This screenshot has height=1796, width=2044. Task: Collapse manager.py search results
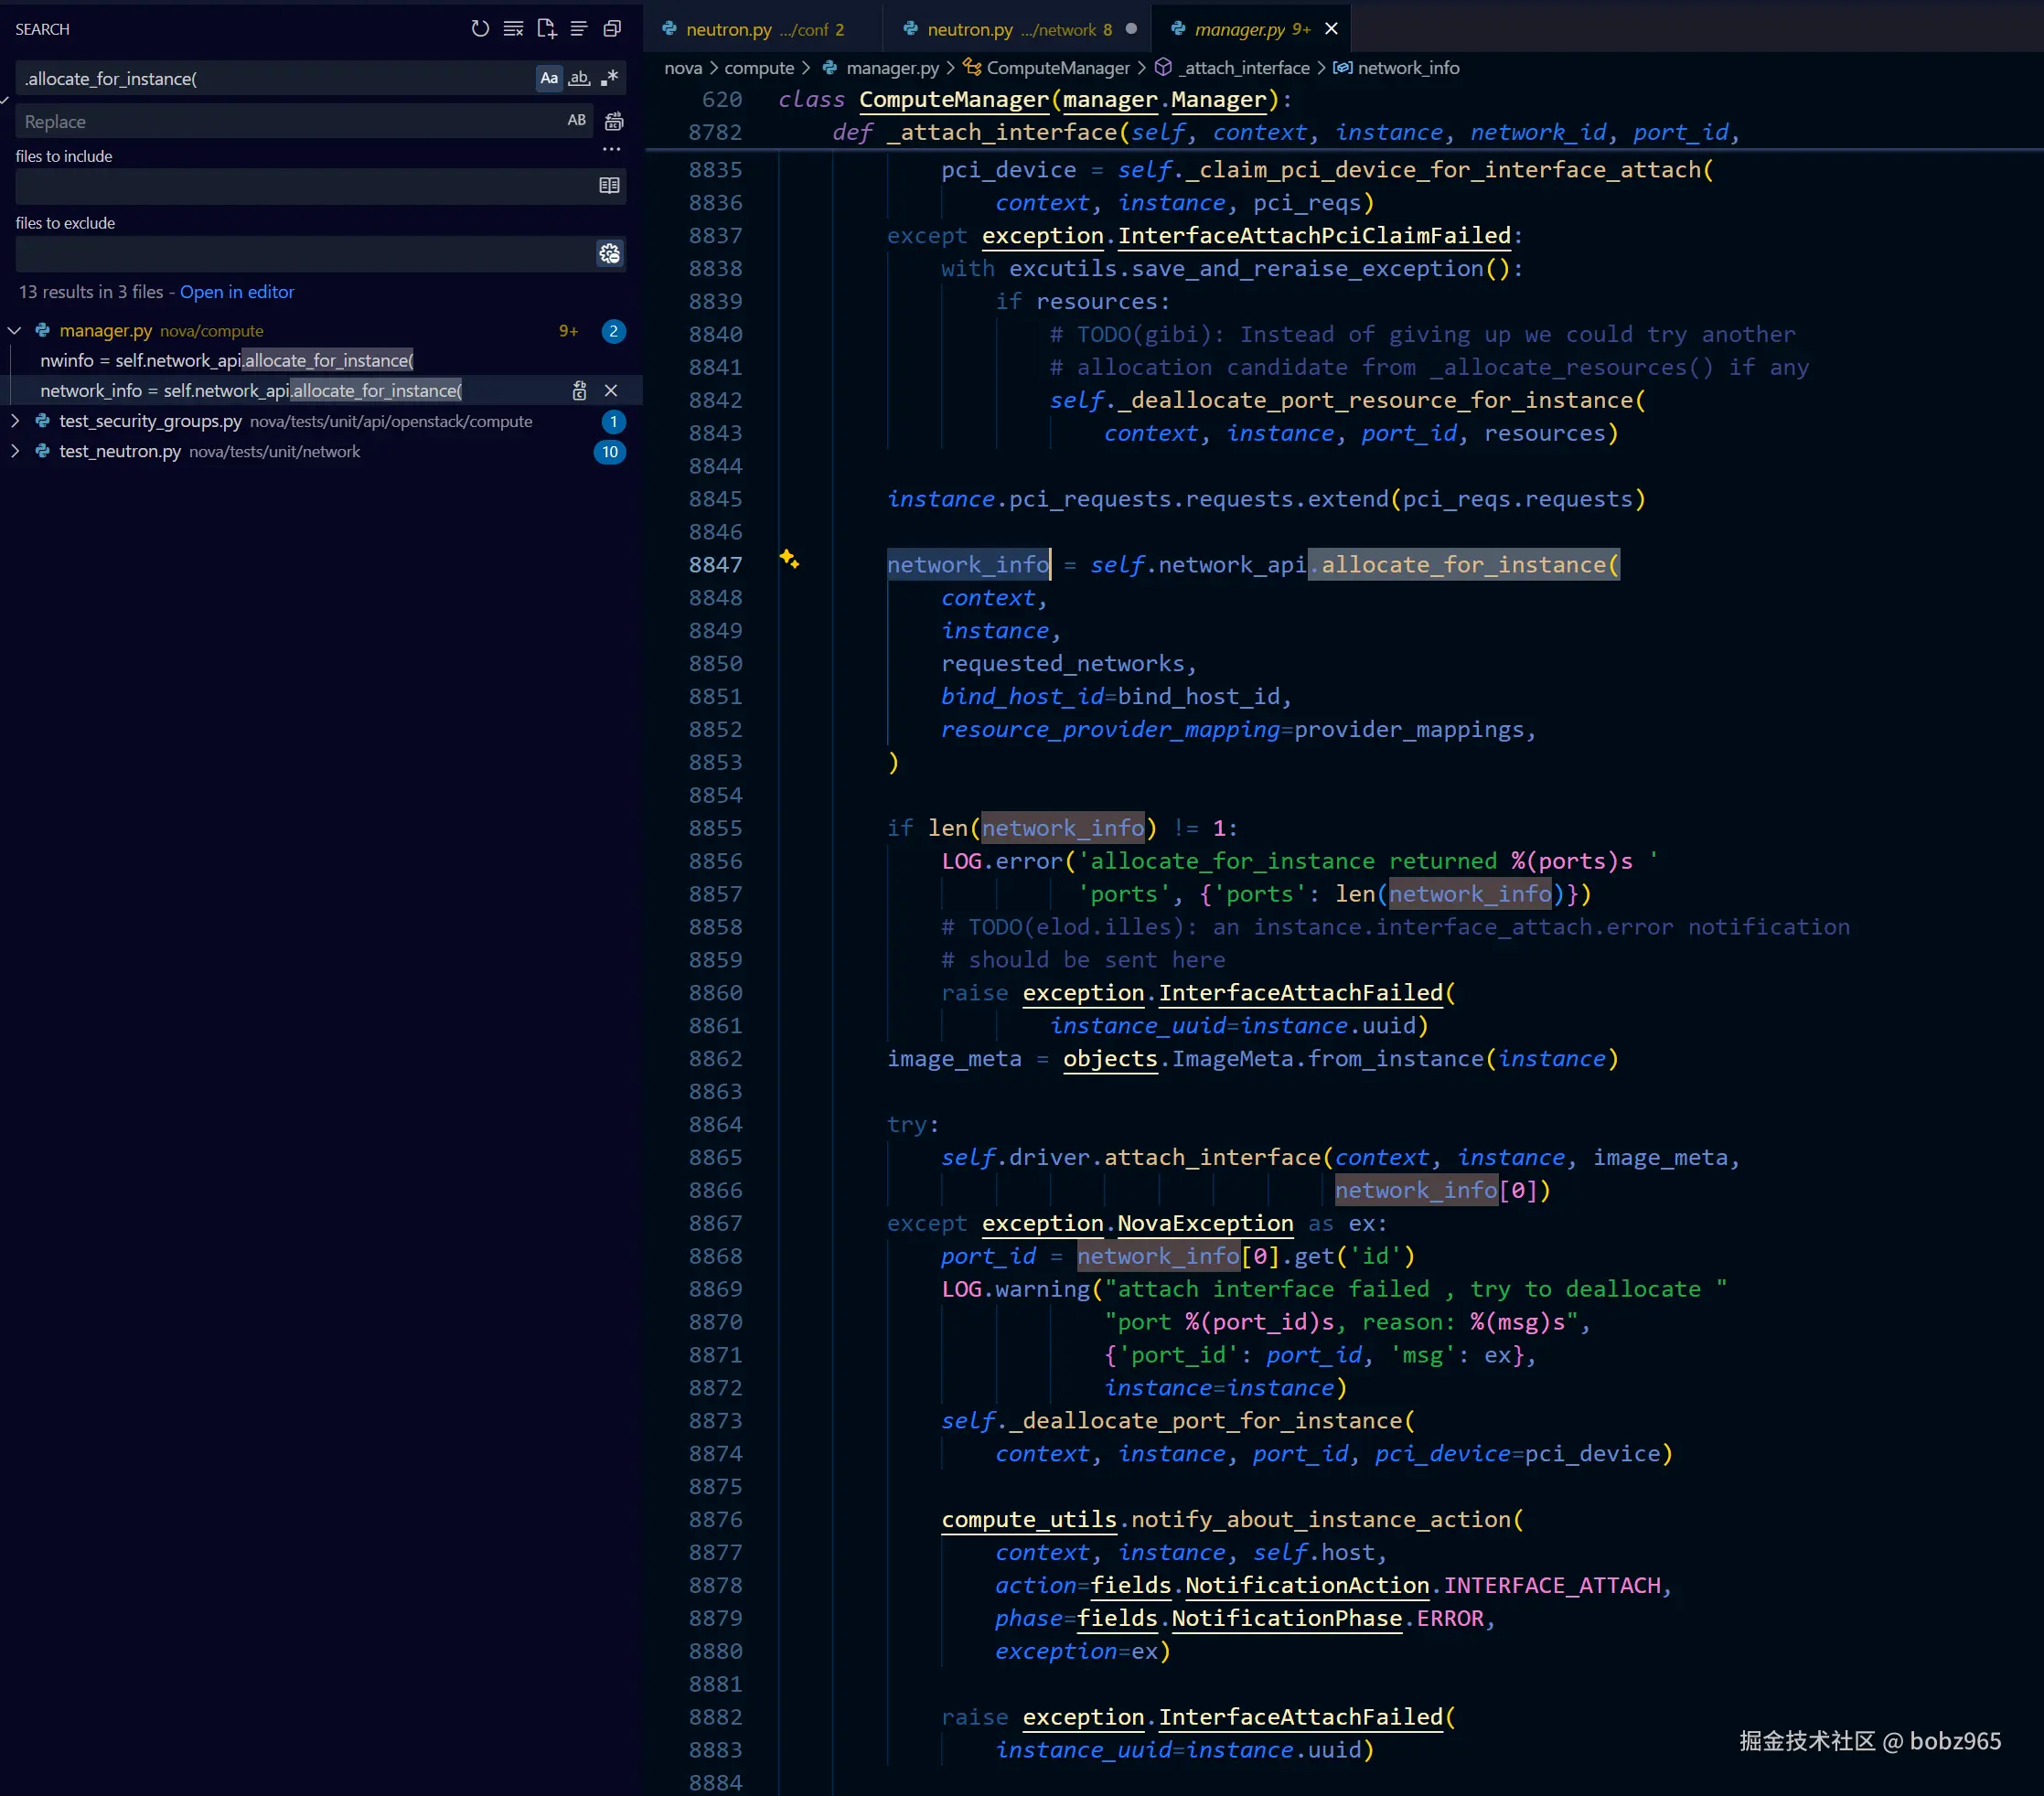pyautogui.click(x=15, y=331)
